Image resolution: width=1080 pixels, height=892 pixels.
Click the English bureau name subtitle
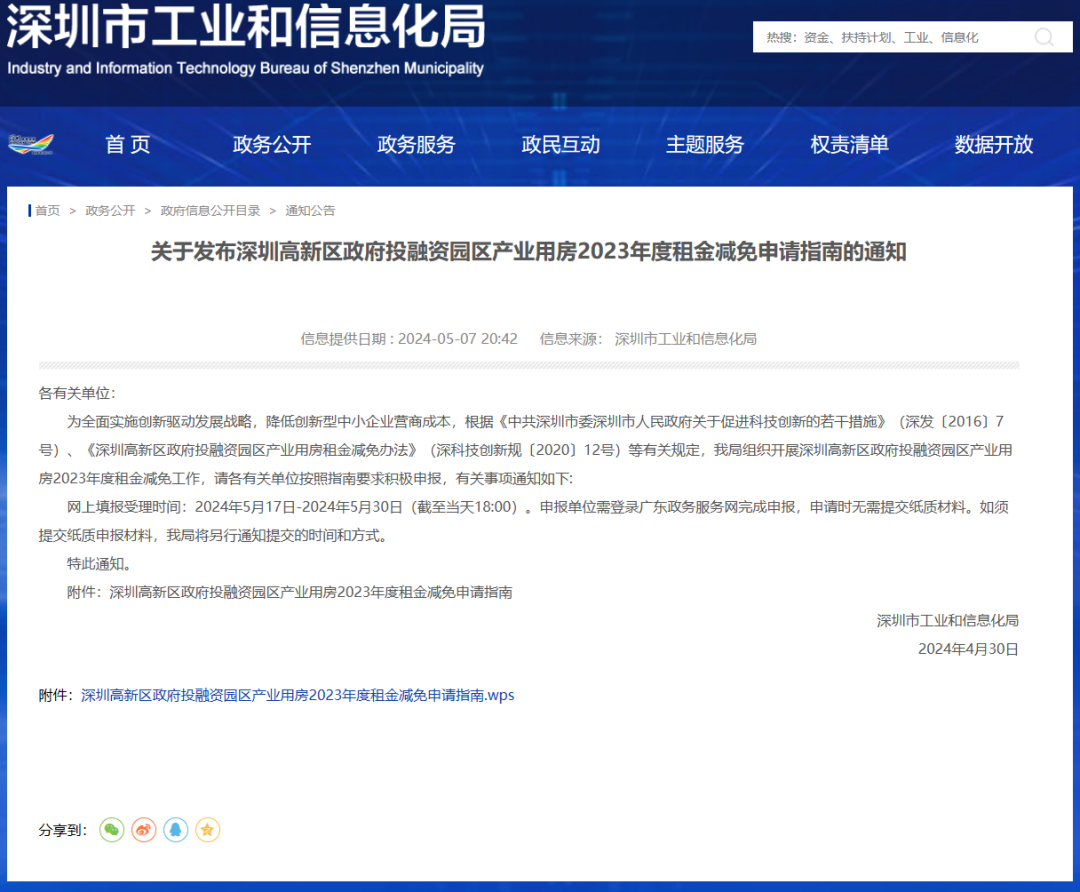coord(245,68)
